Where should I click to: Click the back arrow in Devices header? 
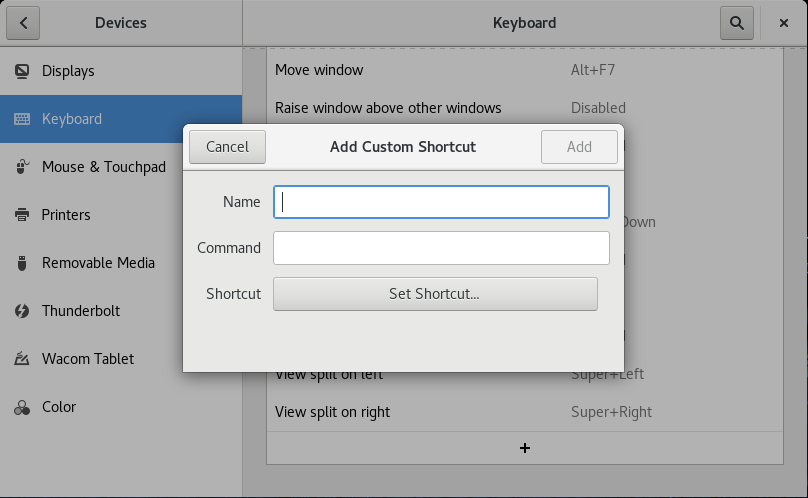coord(24,22)
